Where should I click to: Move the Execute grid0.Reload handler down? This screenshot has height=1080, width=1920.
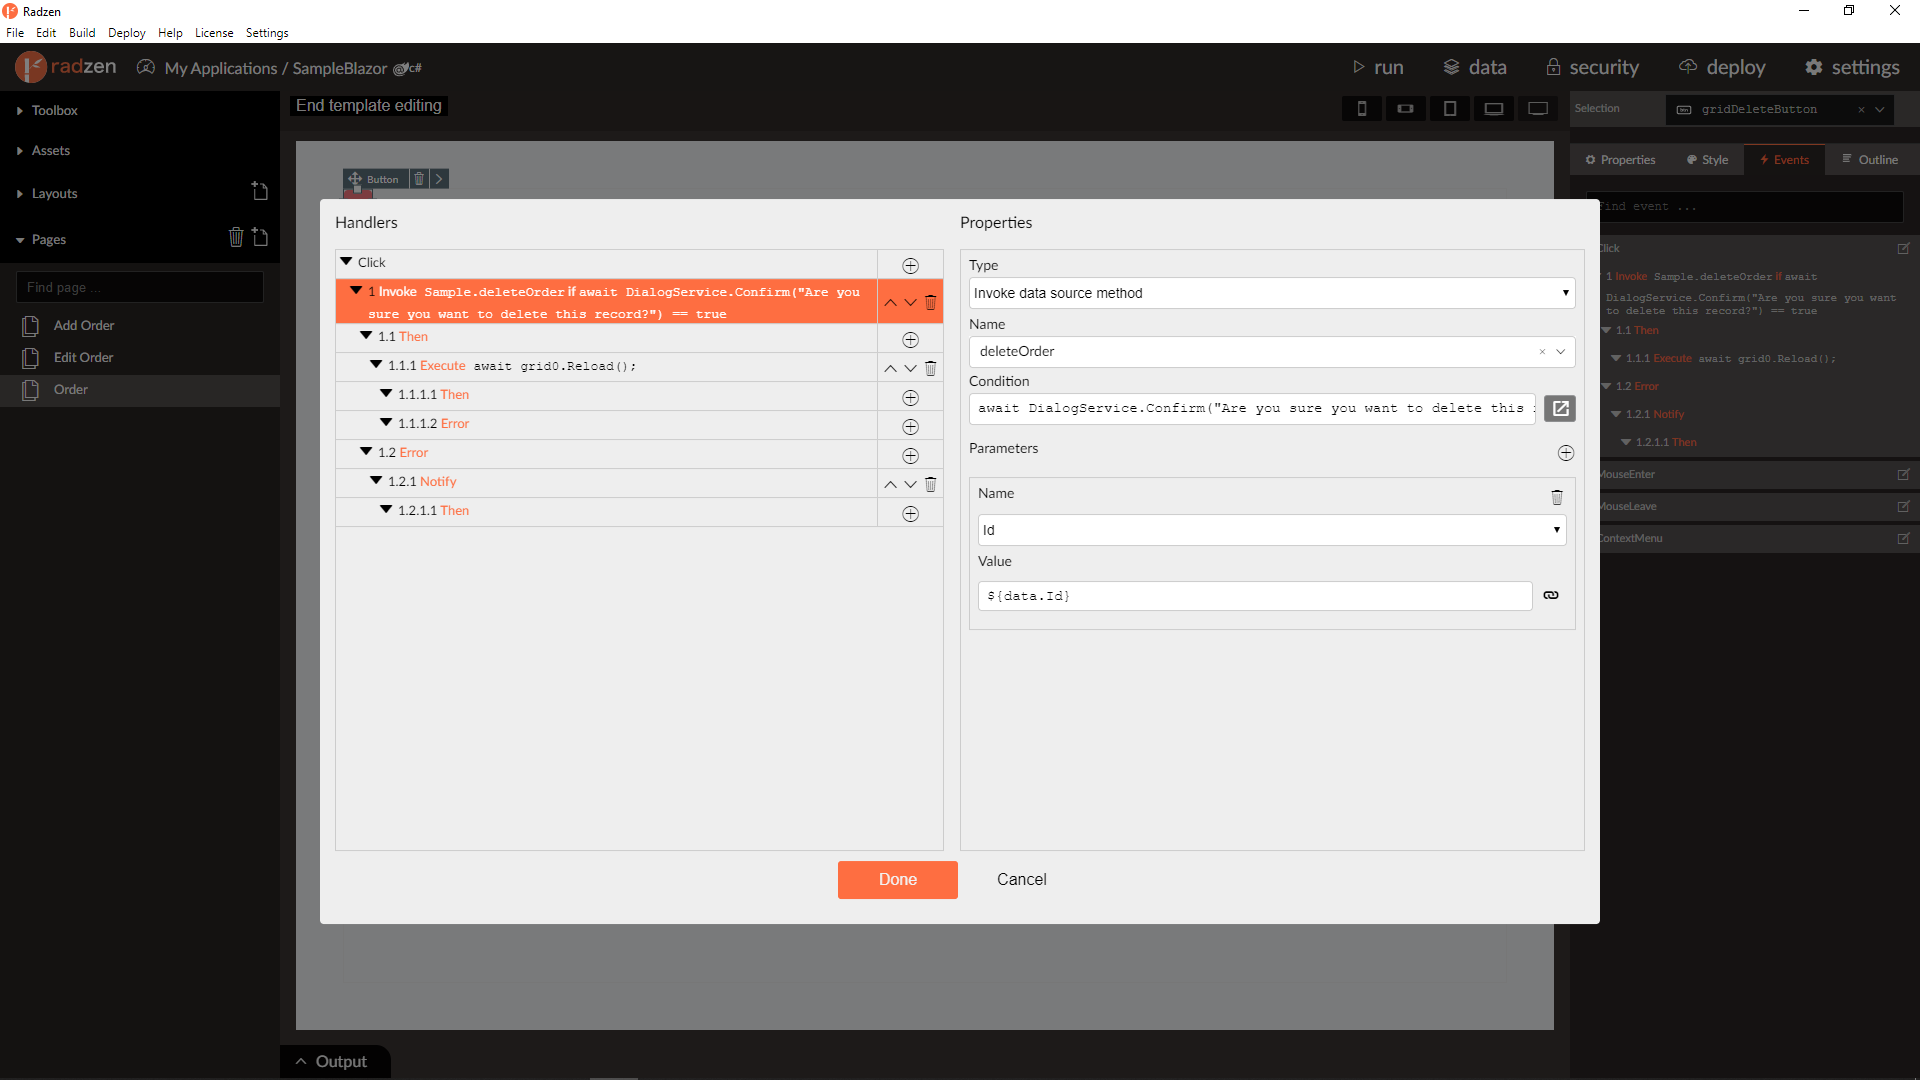(910, 368)
